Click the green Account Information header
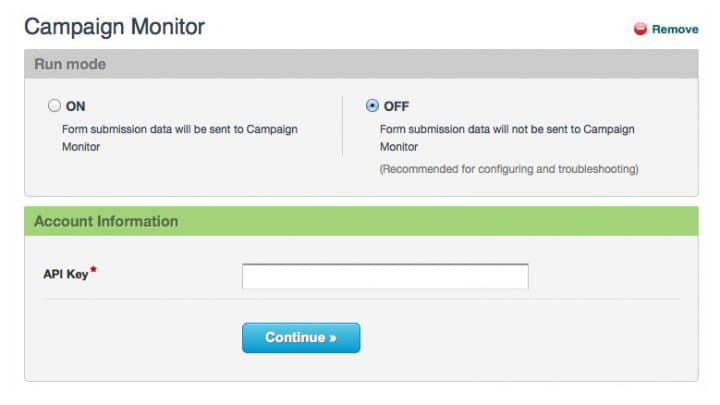 pyautogui.click(x=361, y=221)
